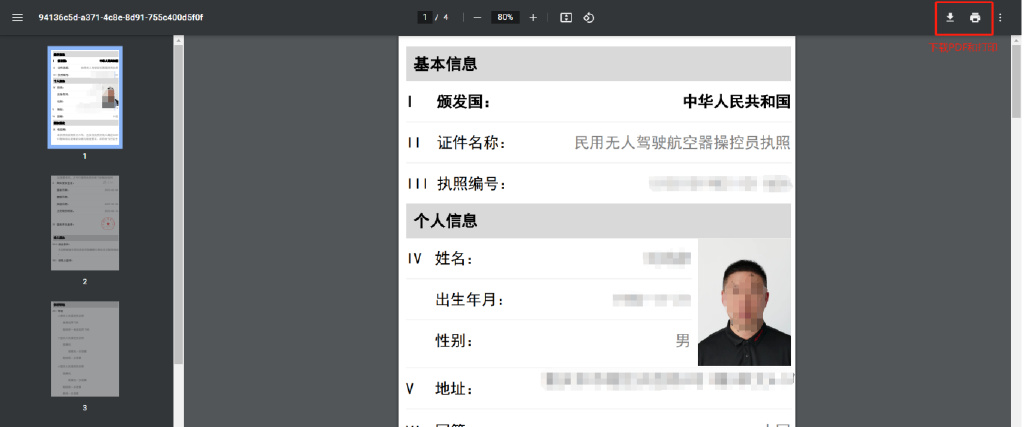Open the page 3 thumbnail

(85, 348)
